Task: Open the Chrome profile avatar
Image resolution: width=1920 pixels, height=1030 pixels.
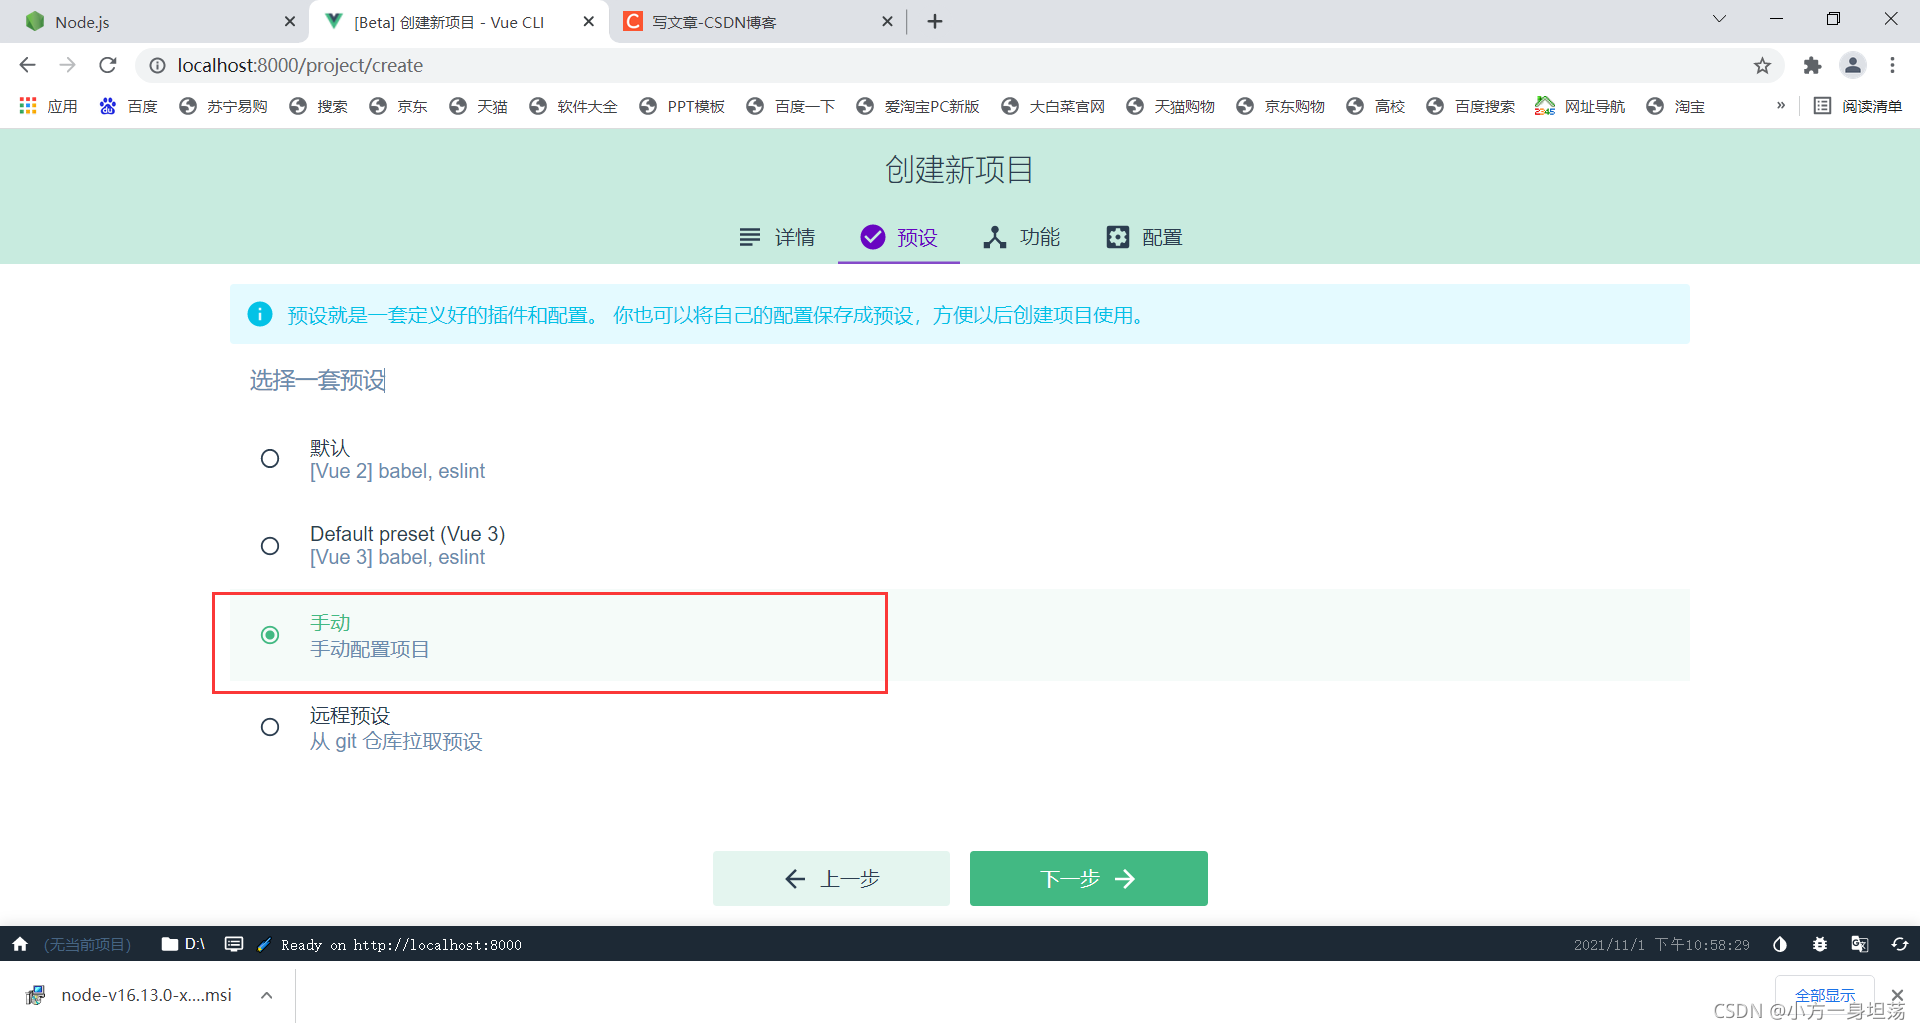Action: click(x=1853, y=65)
